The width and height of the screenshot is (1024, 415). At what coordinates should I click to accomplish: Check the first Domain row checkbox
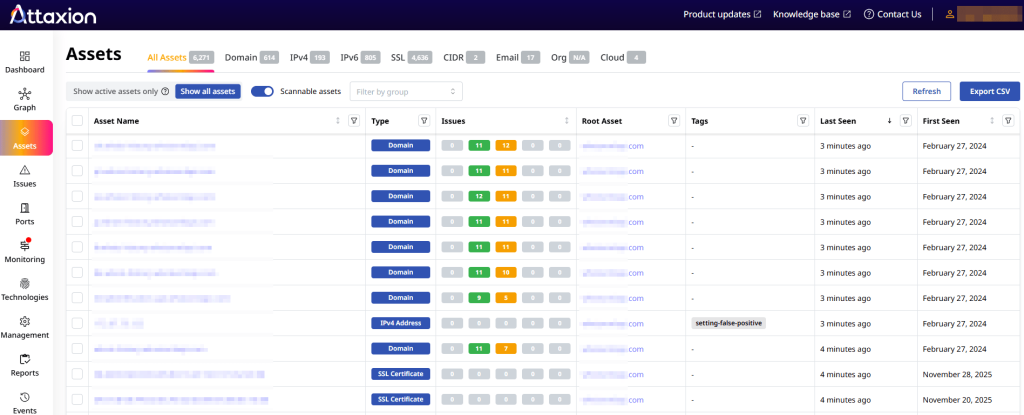78,146
